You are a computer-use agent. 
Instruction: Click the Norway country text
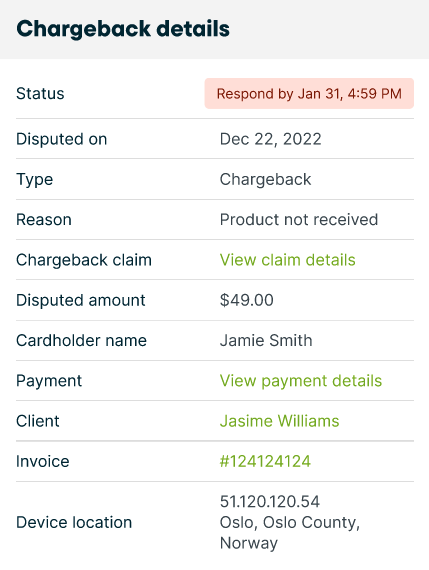click(249, 543)
